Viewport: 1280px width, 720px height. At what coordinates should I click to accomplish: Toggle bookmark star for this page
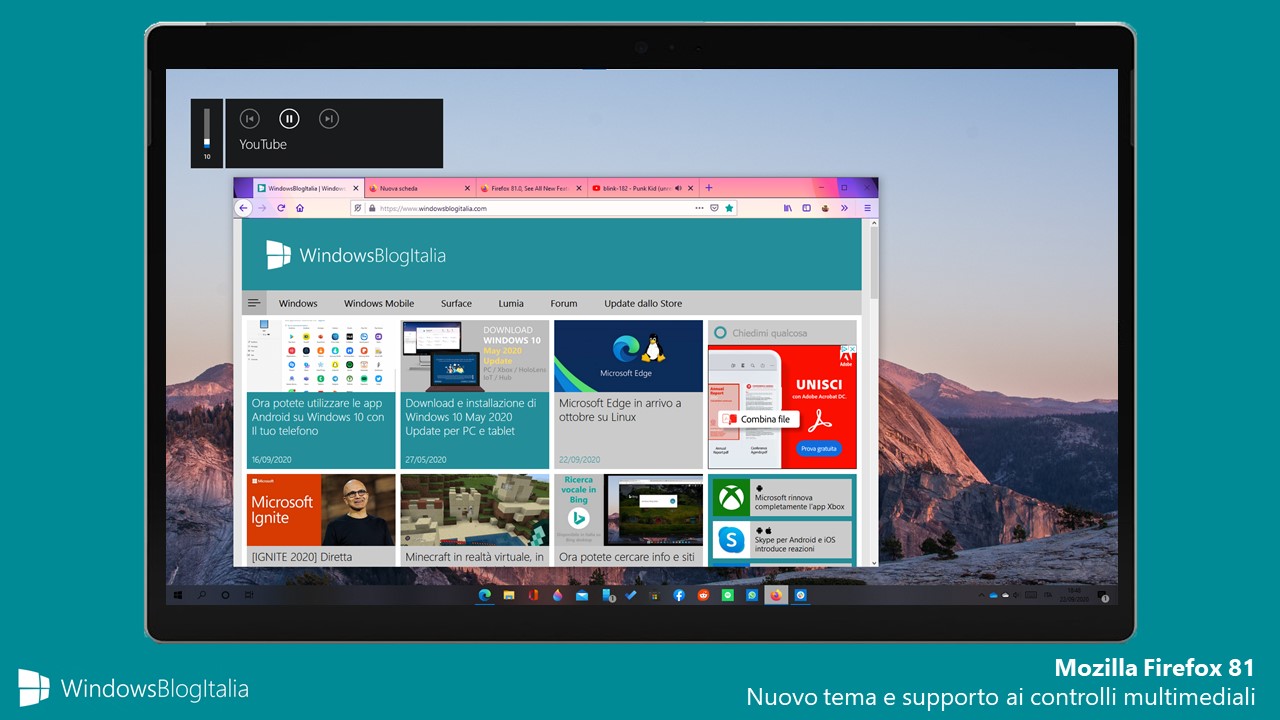pyautogui.click(x=729, y=208)
